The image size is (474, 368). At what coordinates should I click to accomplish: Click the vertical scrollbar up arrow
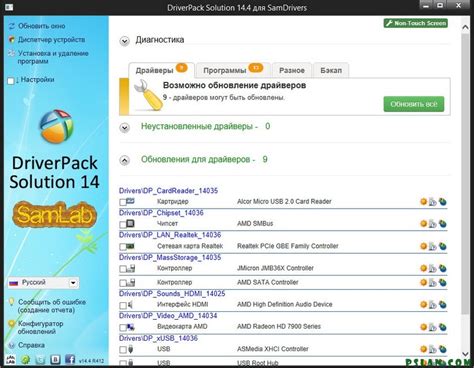click(465, 28)
